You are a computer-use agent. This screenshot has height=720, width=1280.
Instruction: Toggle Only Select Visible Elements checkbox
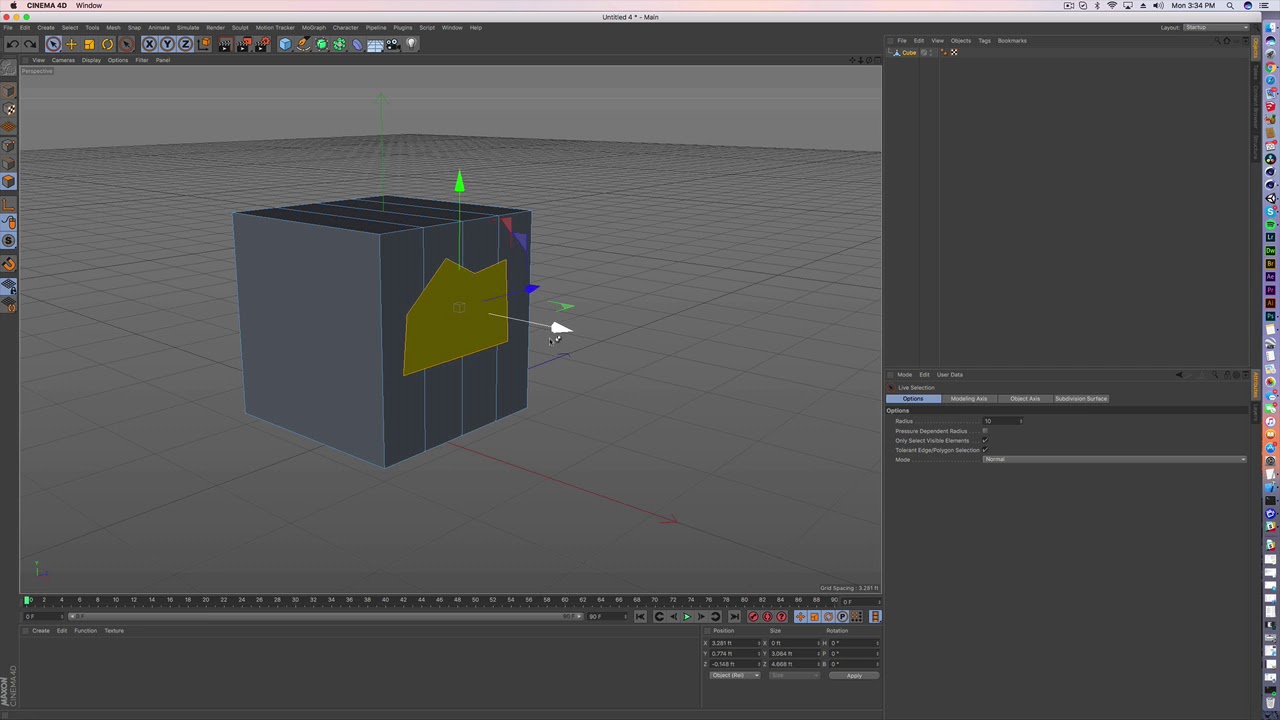(x=985, y=440)
